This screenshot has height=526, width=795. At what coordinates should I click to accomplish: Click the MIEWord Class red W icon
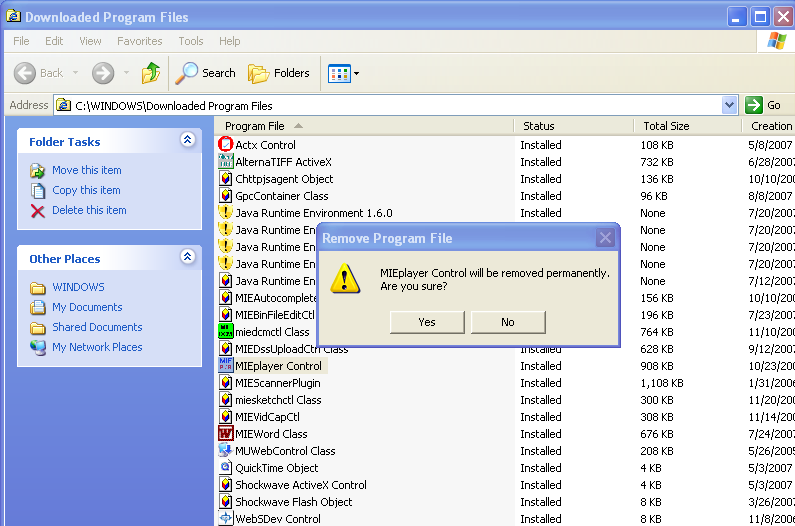coord(226,434)
